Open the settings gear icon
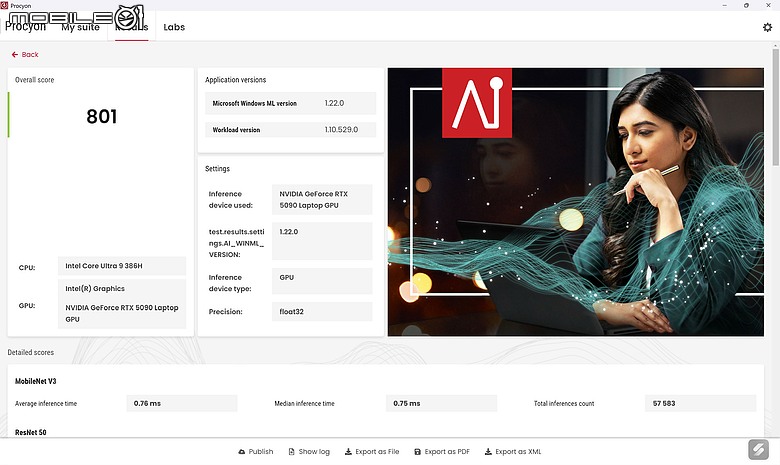 pyautogui.click(x=767, y=27)
